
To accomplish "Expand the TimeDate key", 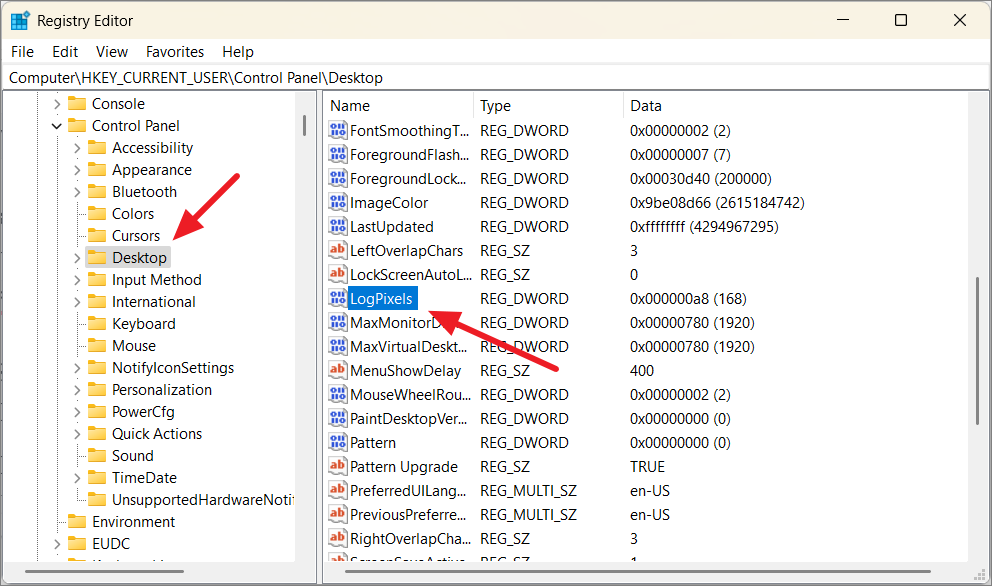I will tap(77, 478).
